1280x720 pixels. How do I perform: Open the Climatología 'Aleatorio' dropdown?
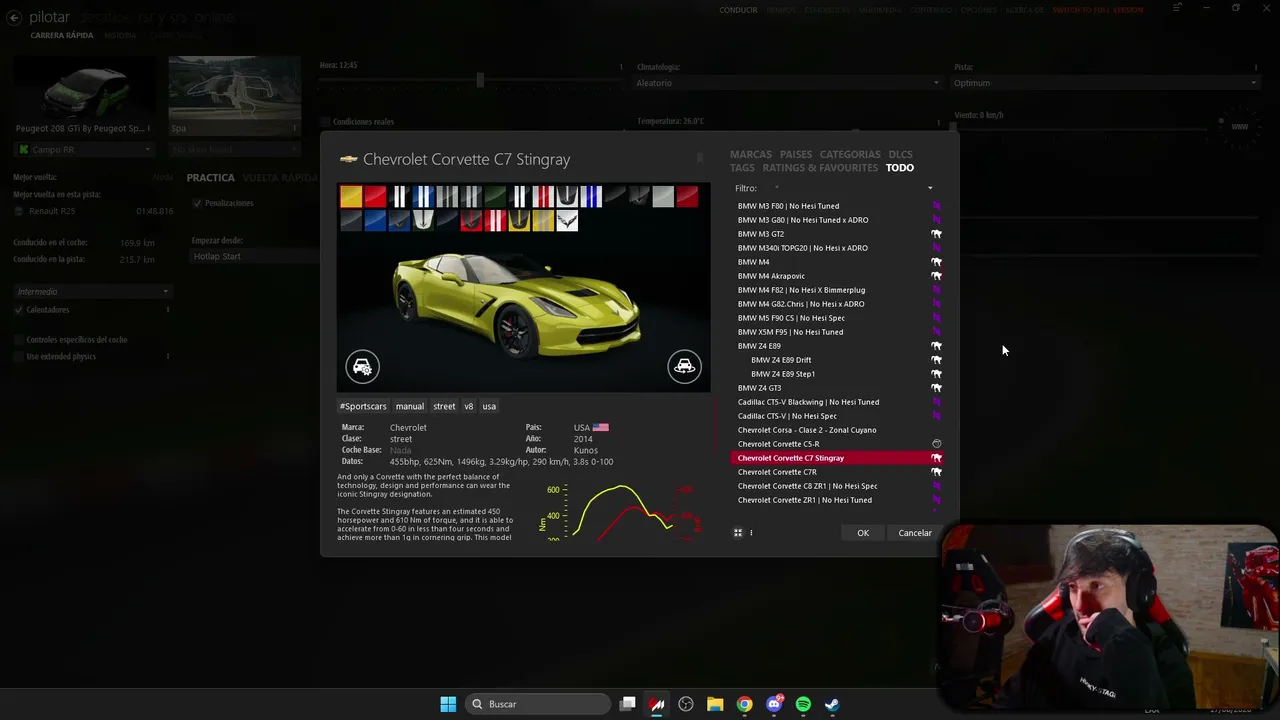click(788, 83)
